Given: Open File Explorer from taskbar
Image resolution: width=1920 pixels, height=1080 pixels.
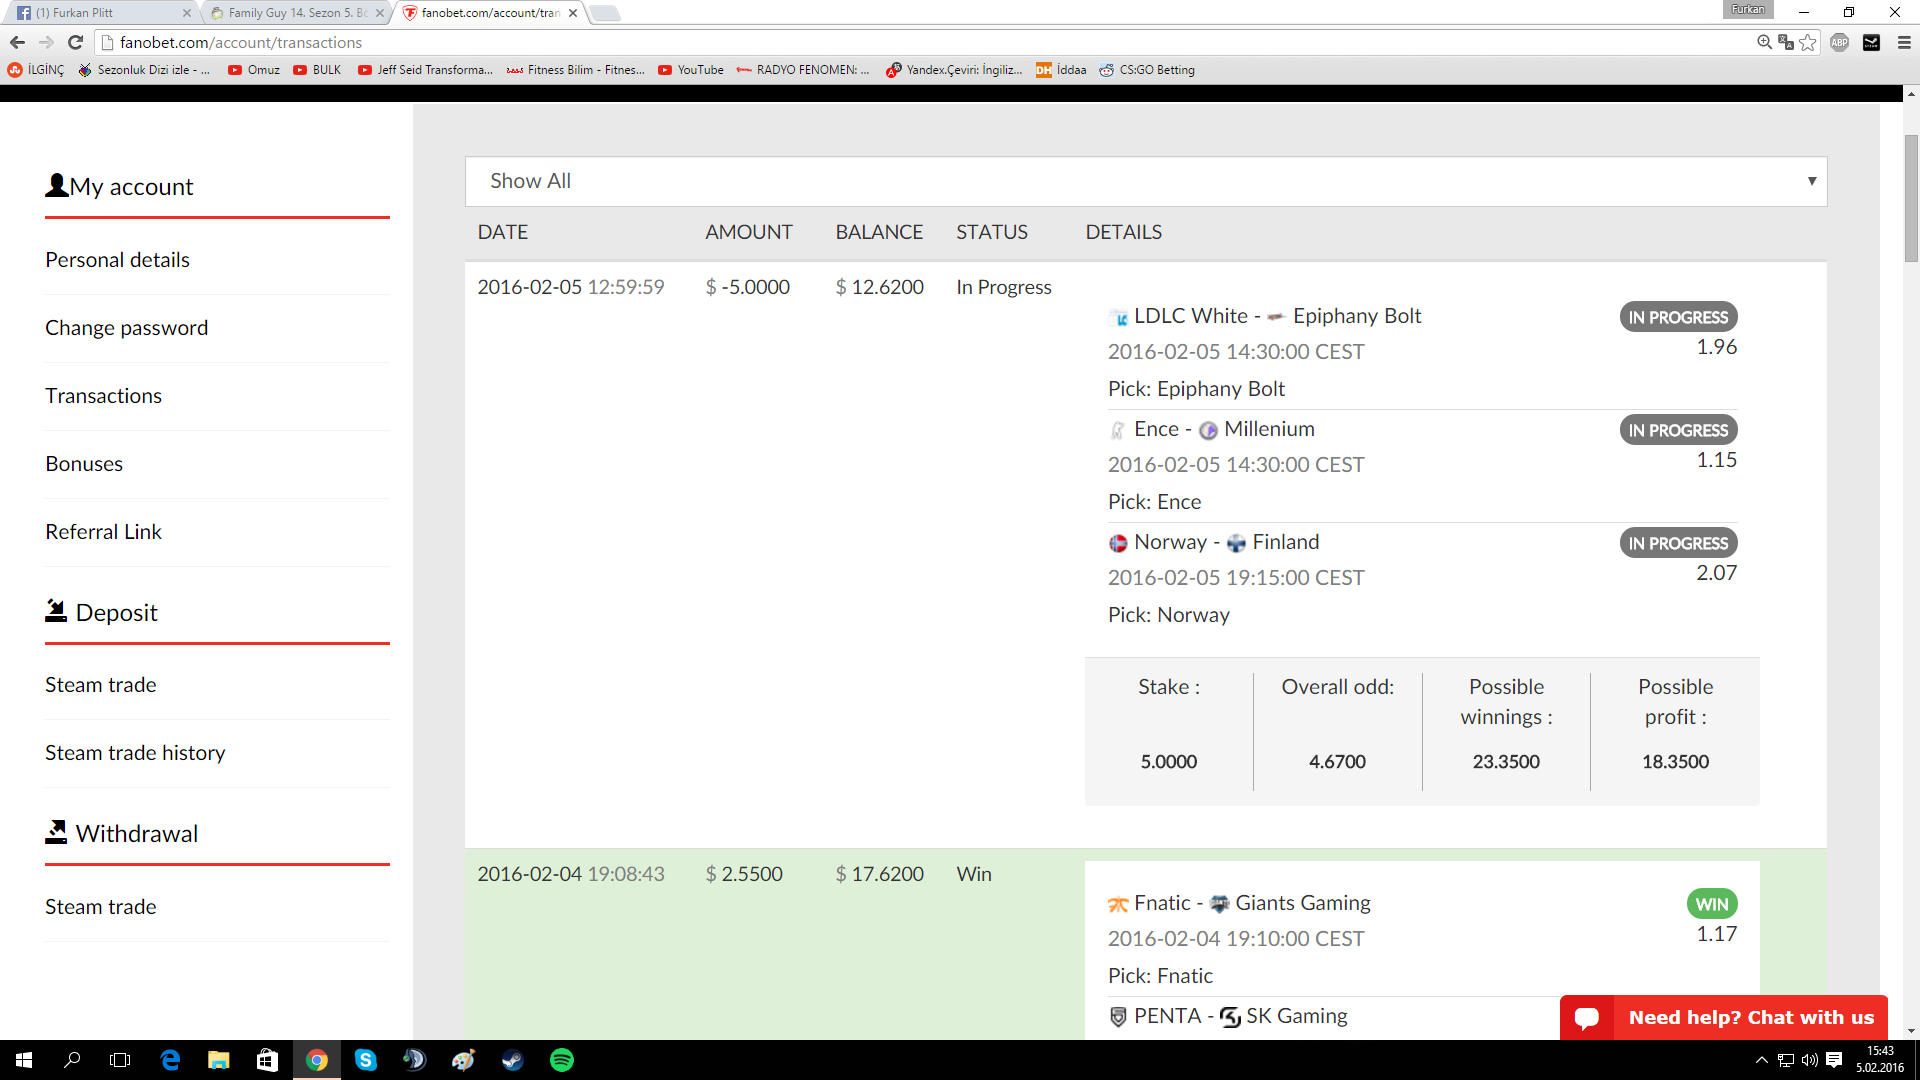Looking at the screenshot, I should pyautogui.click(x=218, y=1060).
